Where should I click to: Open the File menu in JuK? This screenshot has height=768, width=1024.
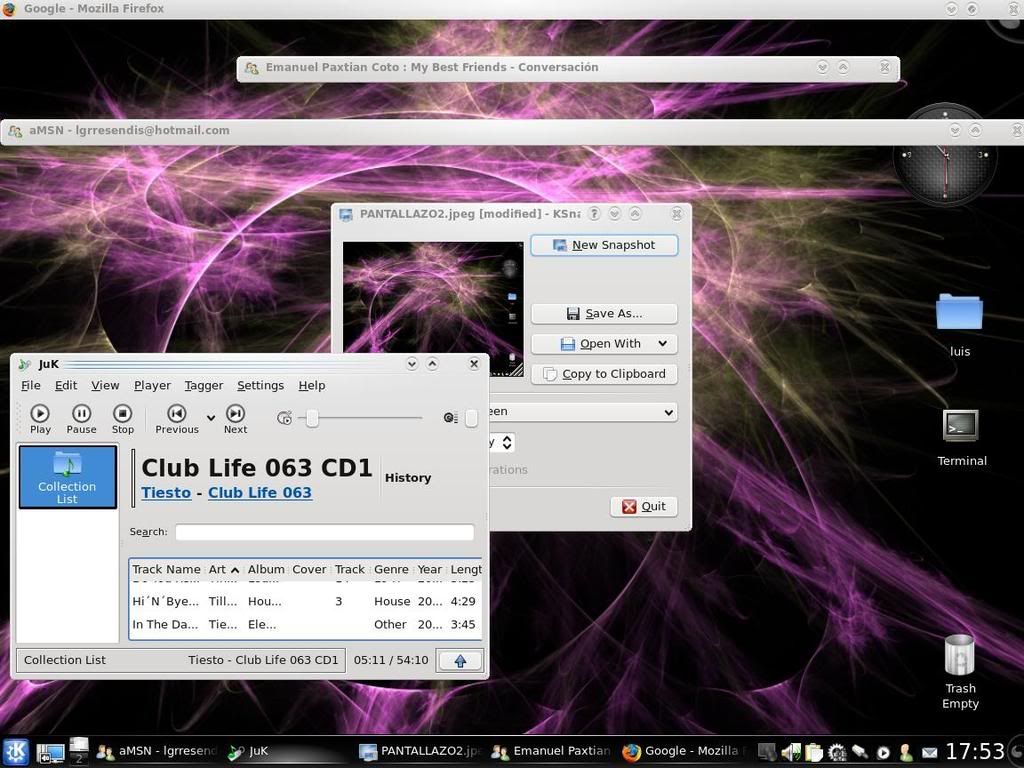(31, 385)
